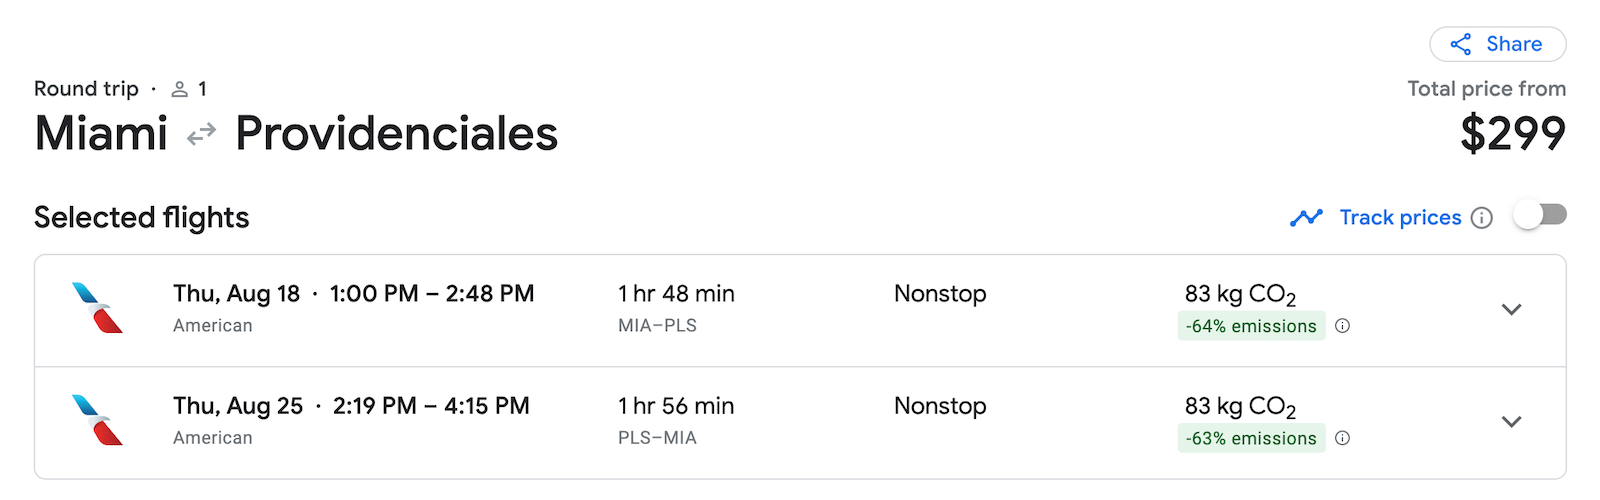Click the -64% emissions badge
1600x500 pixels.
pyautogui.click(x=1251, y=326)
